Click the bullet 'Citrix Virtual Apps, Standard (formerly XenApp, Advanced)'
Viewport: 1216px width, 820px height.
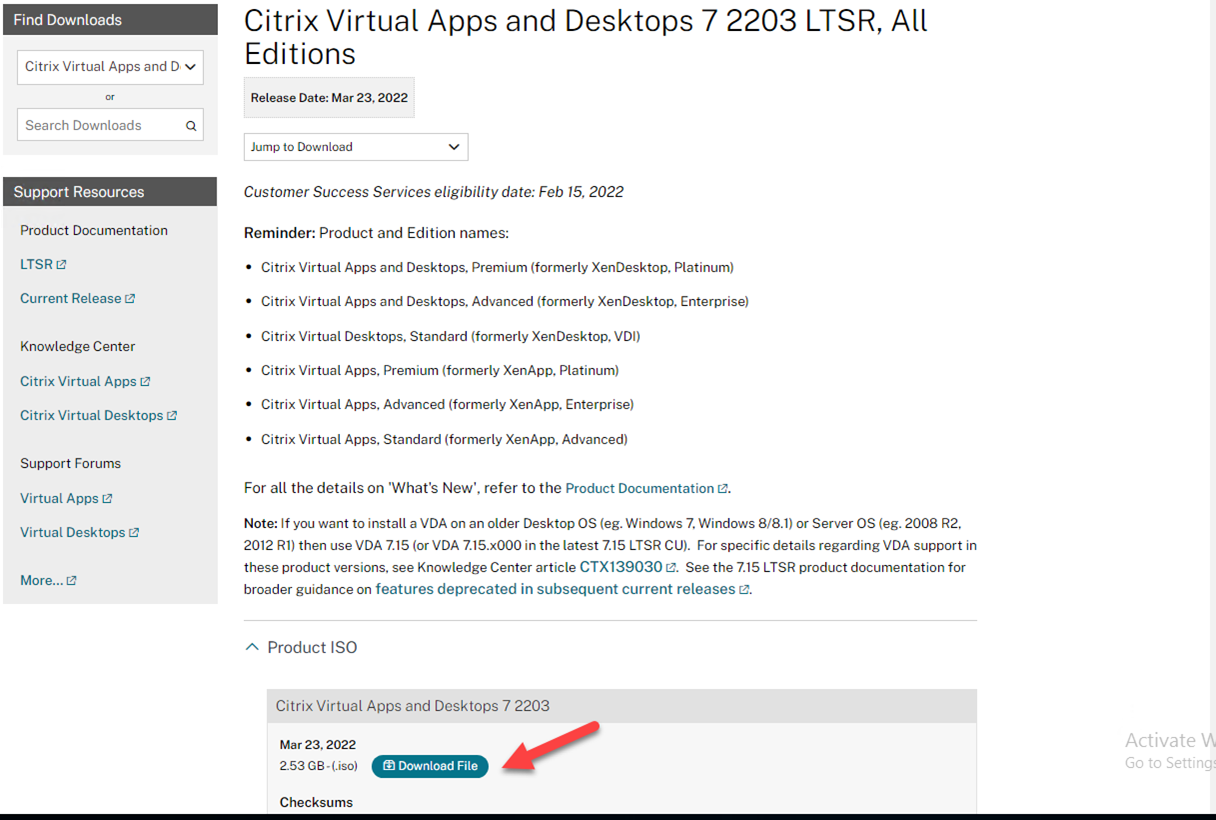(x=444, y=440)
